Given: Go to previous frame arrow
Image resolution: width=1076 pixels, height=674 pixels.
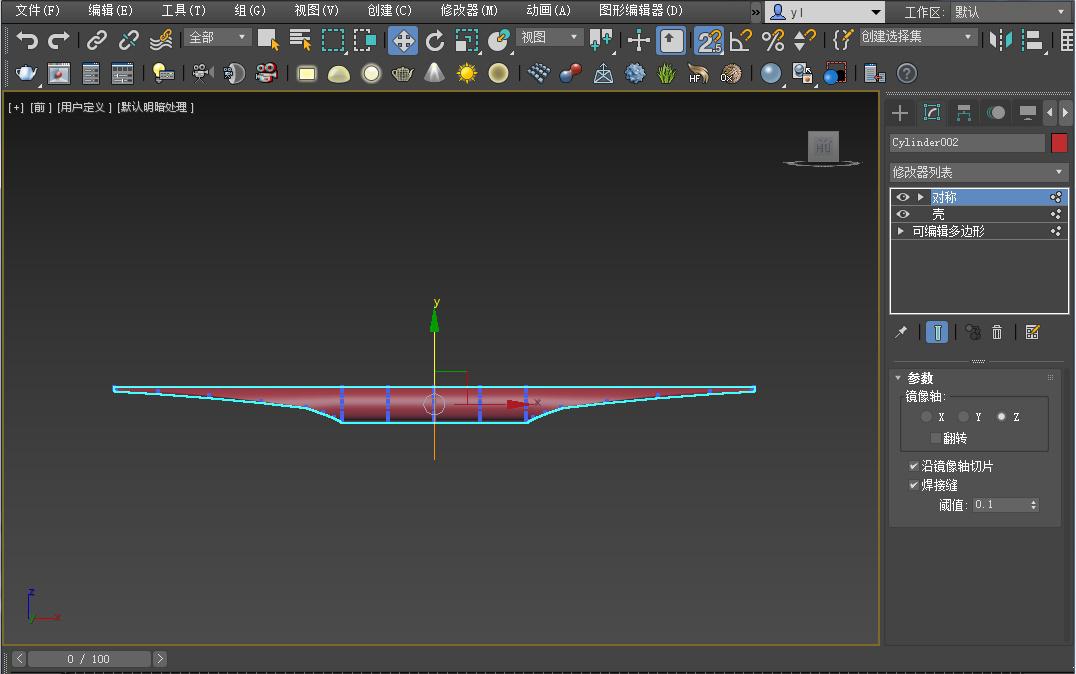Looking at the screenshot, I should coord(19,659).
